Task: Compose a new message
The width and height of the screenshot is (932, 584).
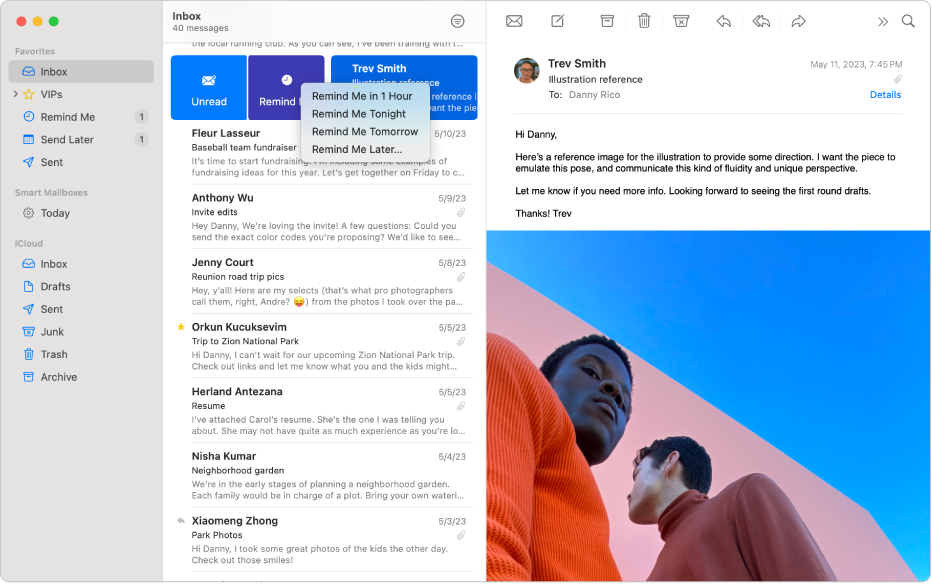Action: (x=557, y=20)
